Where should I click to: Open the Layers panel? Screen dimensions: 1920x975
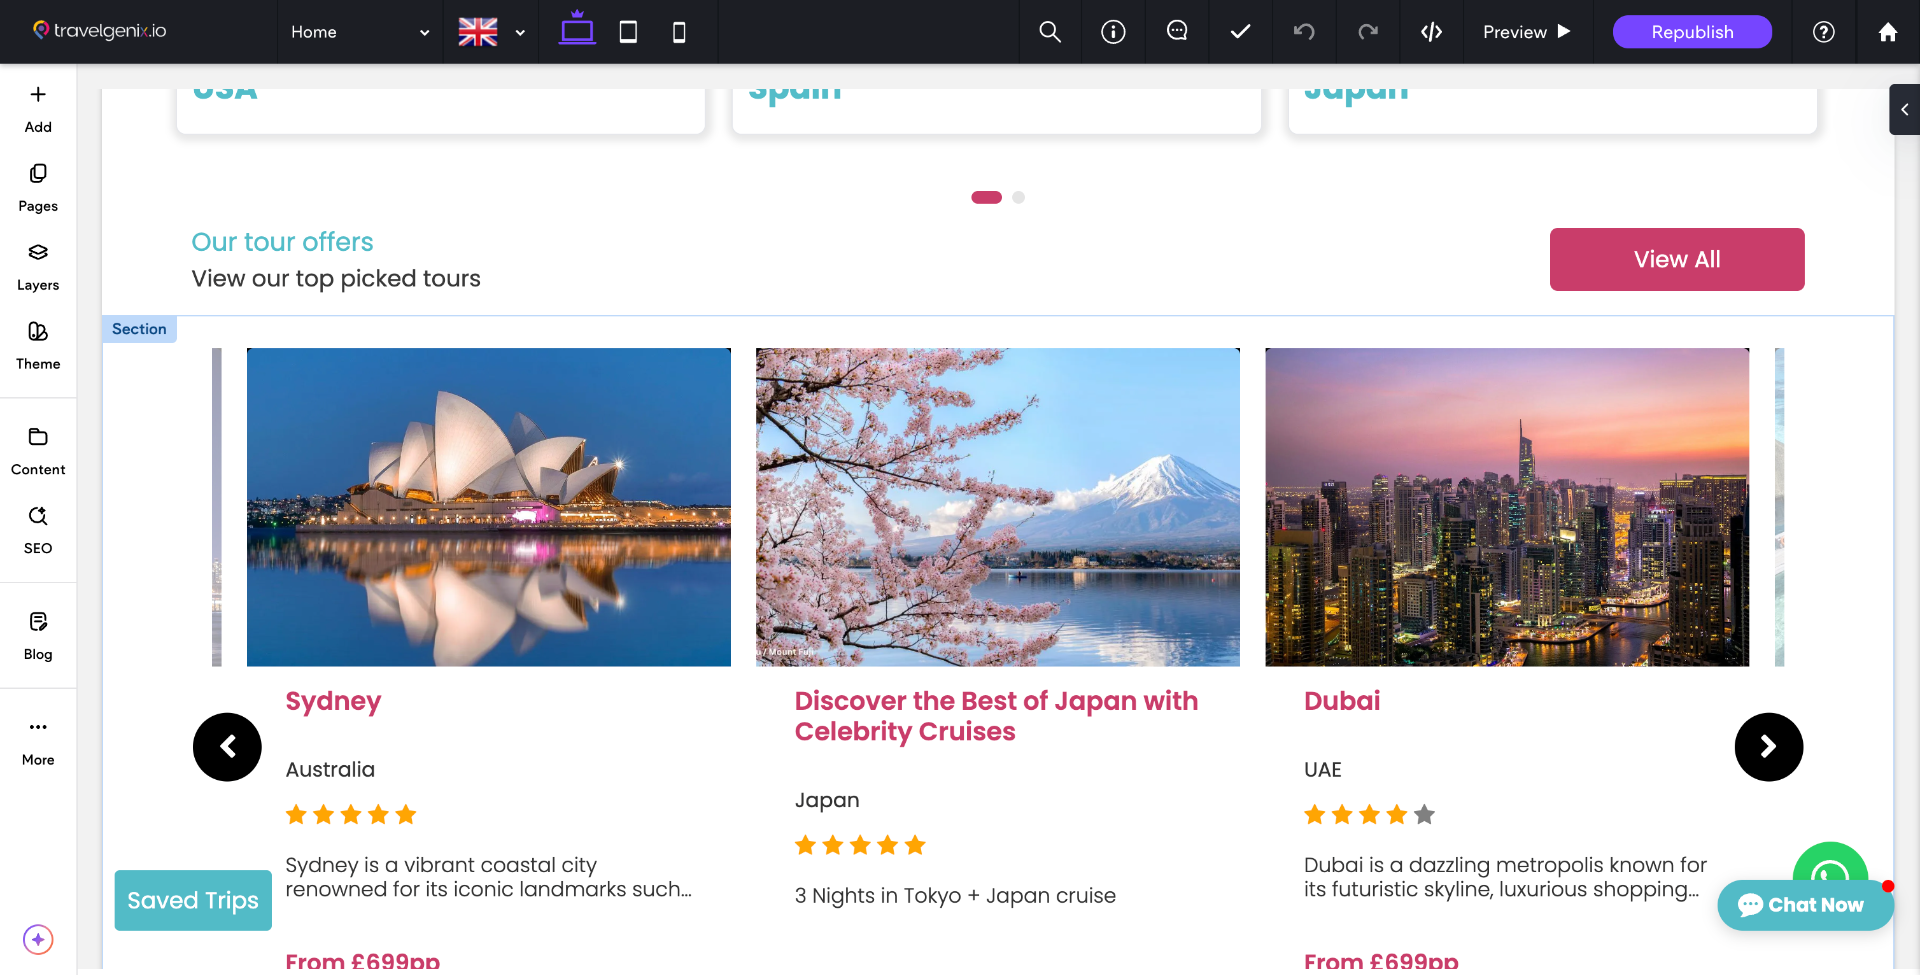[37, 264]
